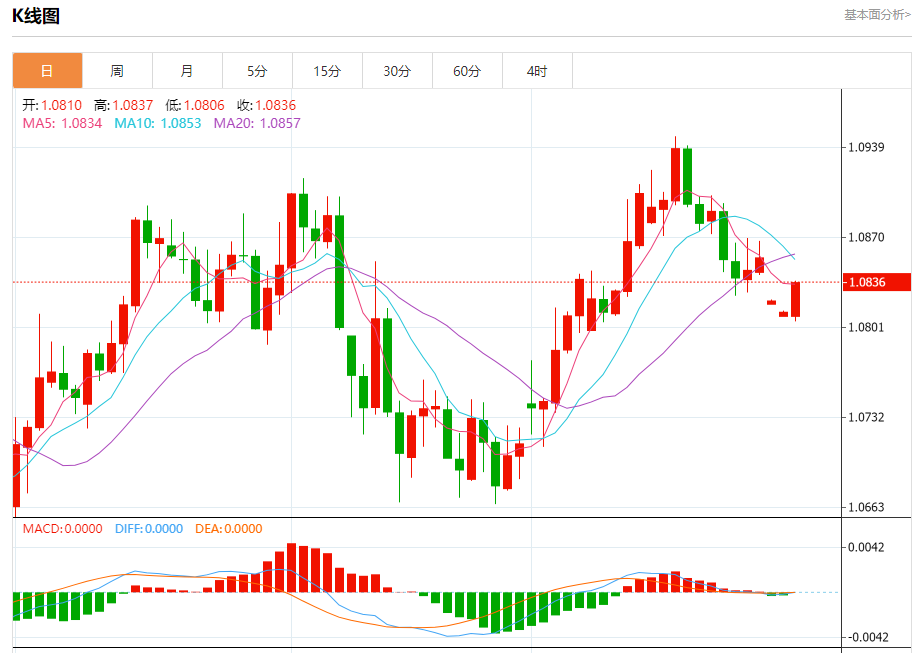This screenshot has width=918, height=653.
Task: Open the 5分 interval tab
Action: tap(257, 71)
